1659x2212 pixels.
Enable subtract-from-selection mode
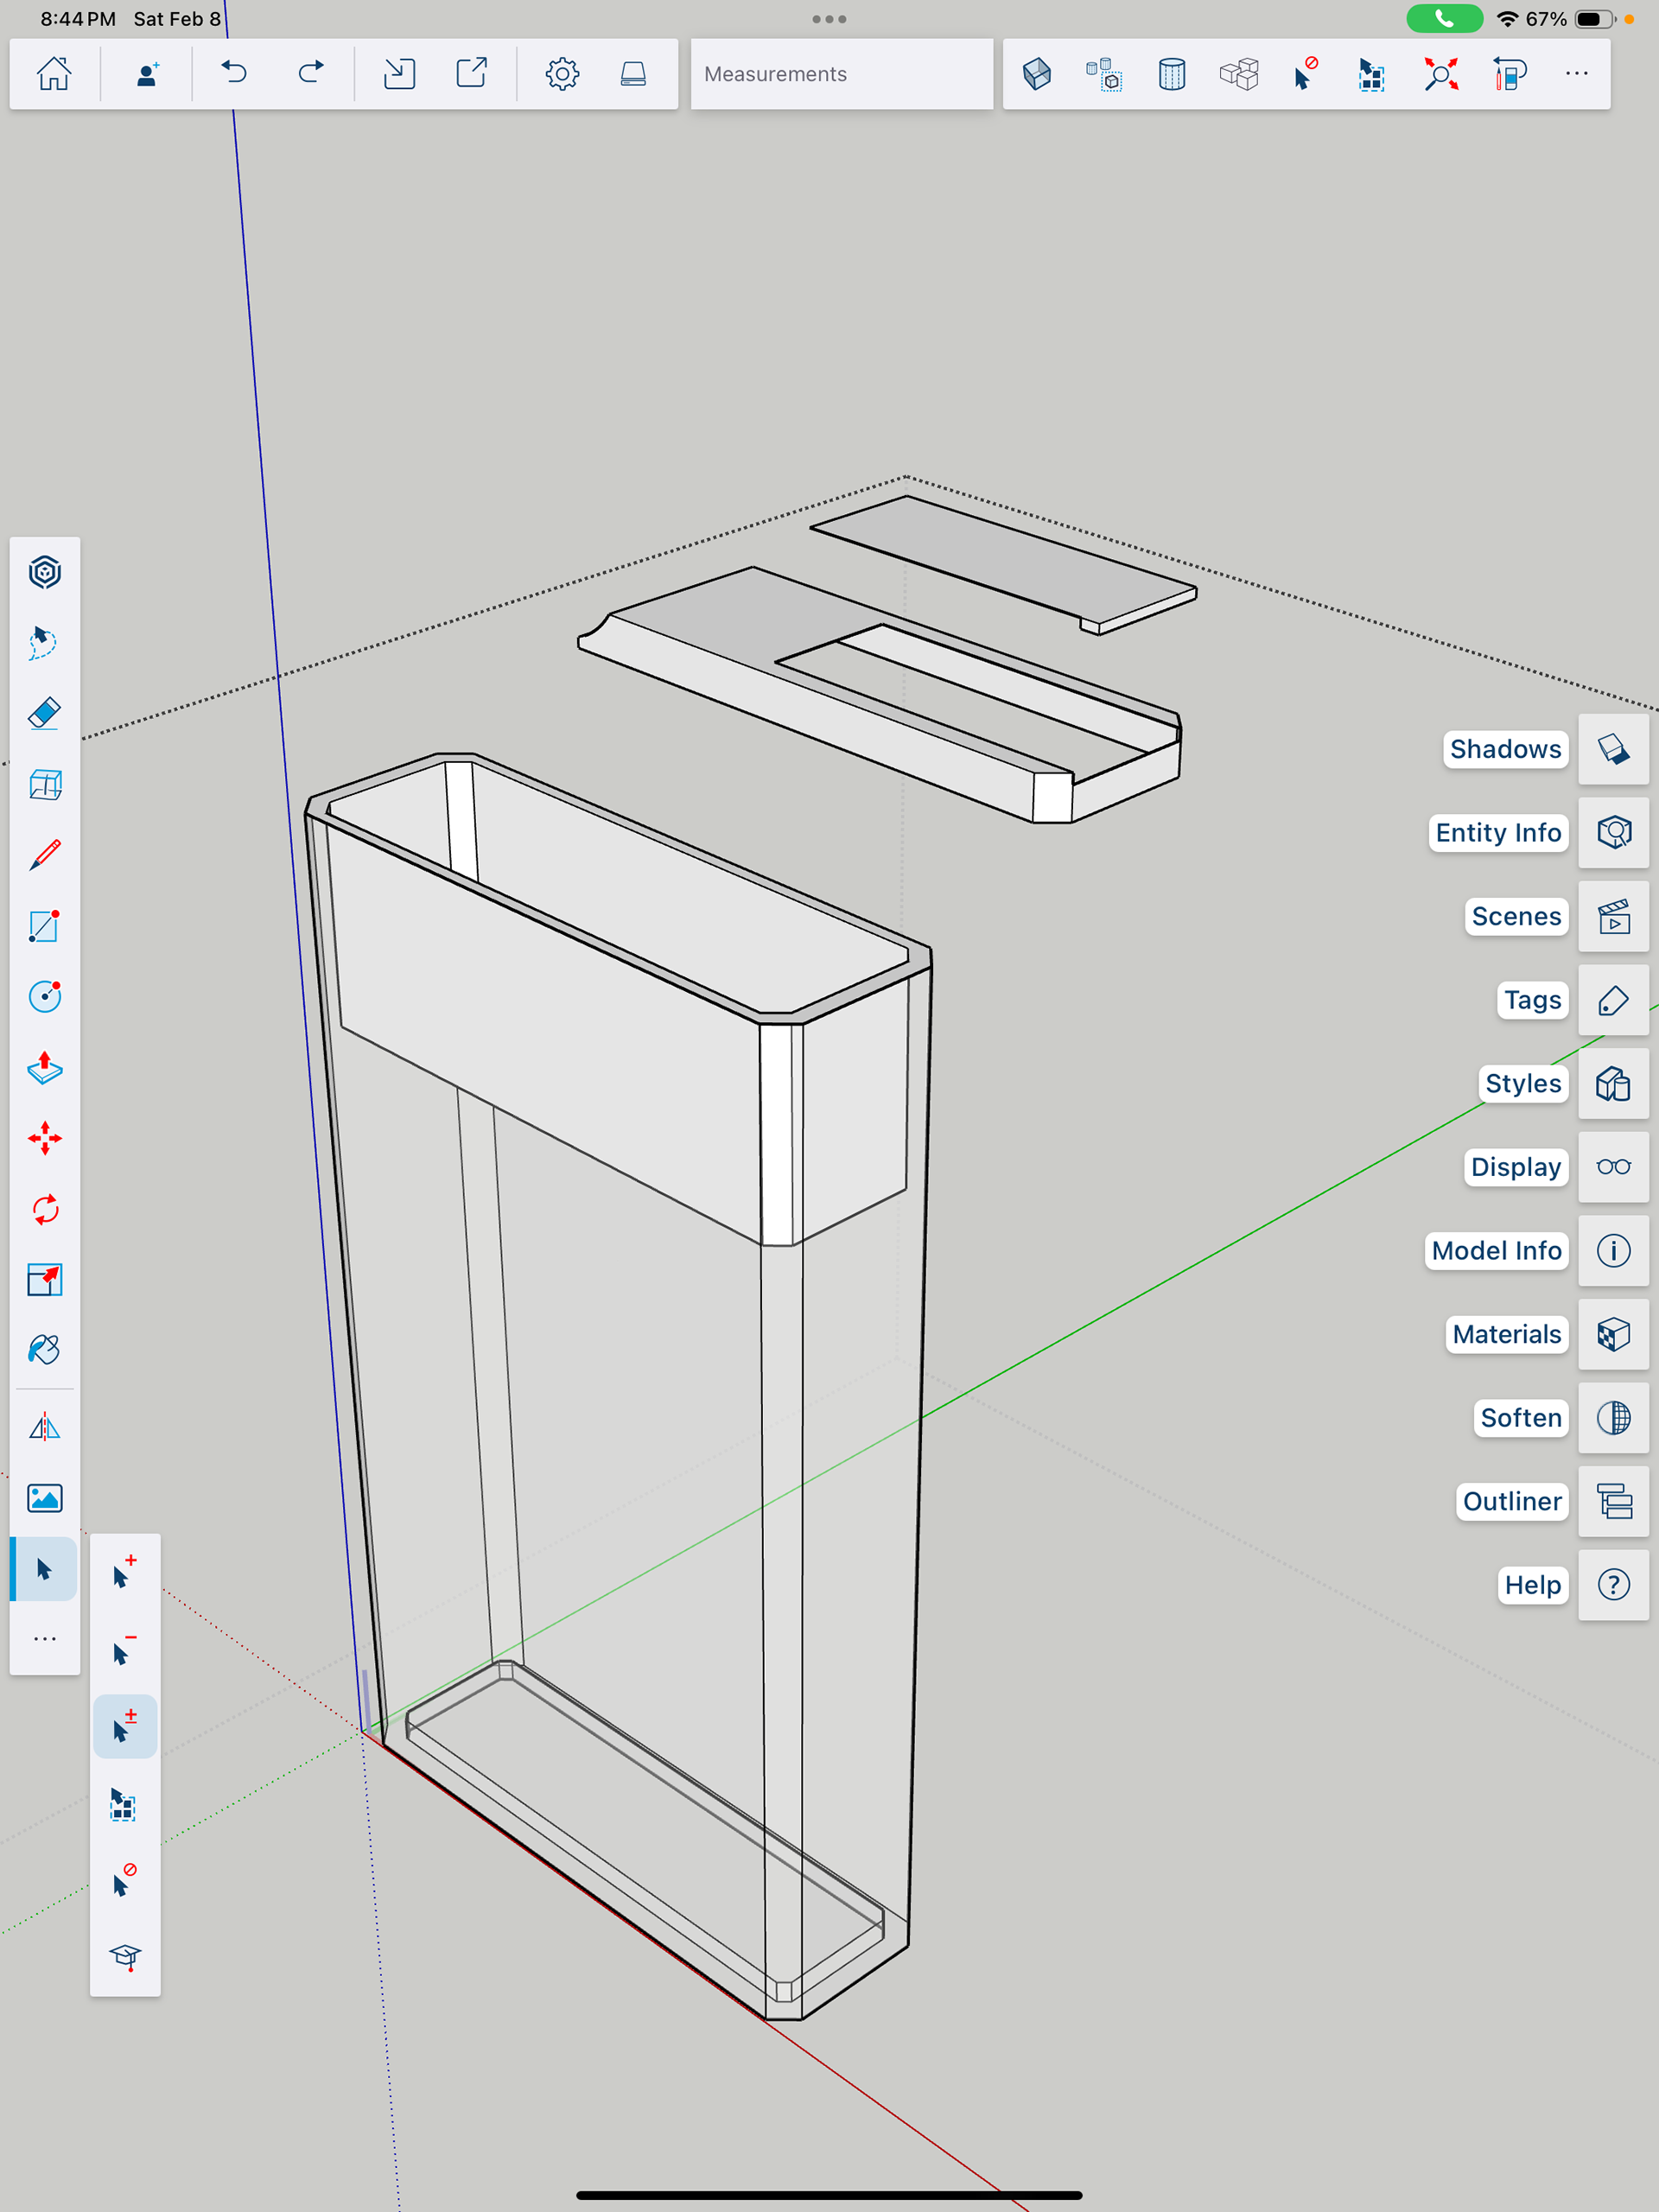[x=124, y=1650]
